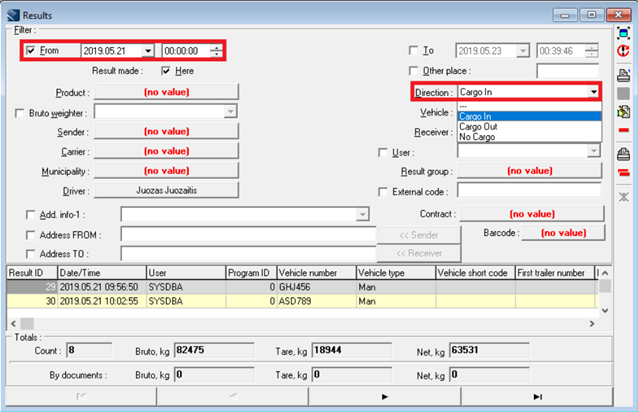Click the printer icon with the blue mark

[623, 75]
